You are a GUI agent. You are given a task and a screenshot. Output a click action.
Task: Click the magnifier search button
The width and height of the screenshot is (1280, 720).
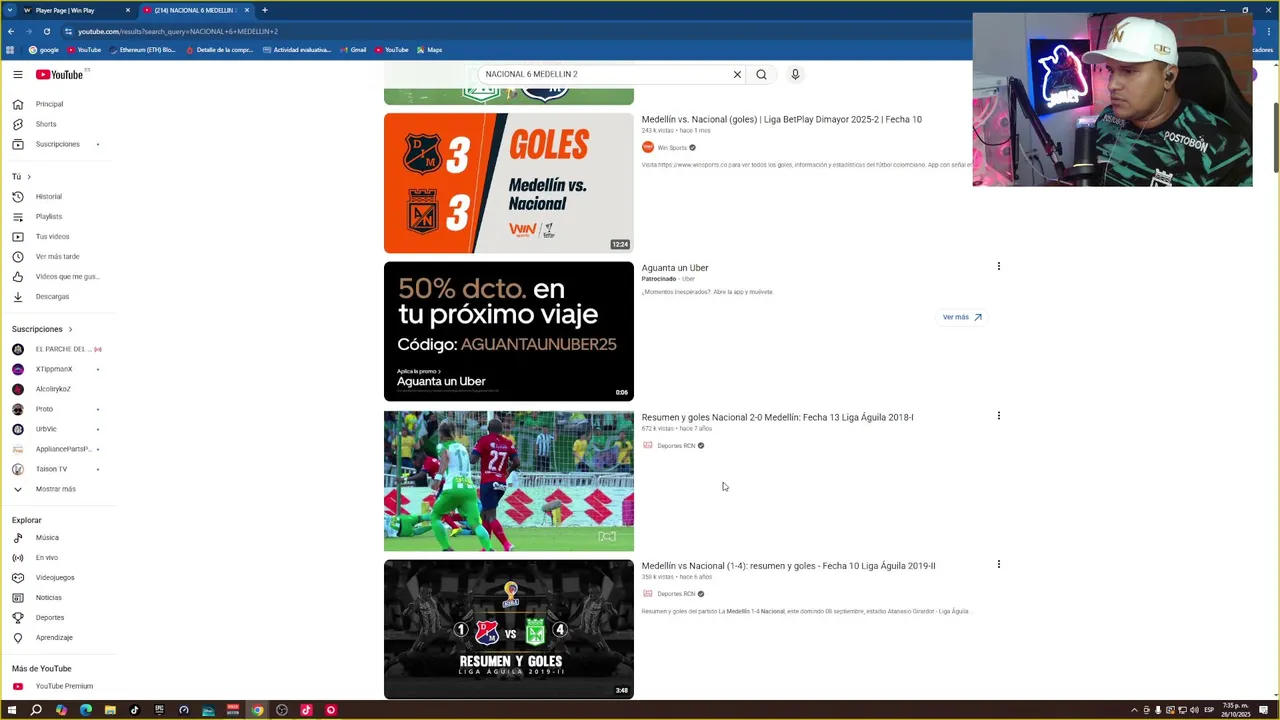click(x=761, y=74)
